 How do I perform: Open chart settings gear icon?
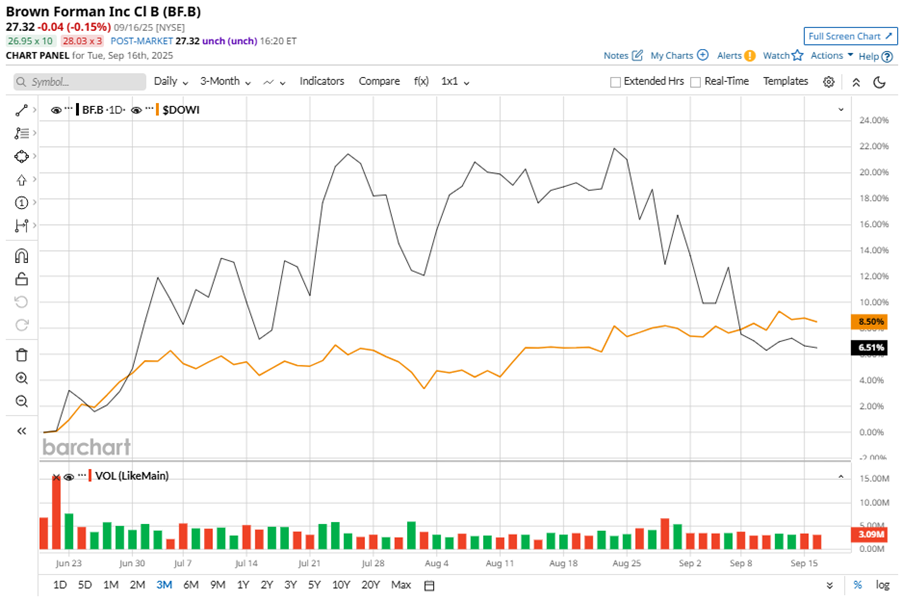tap(828, 82)
